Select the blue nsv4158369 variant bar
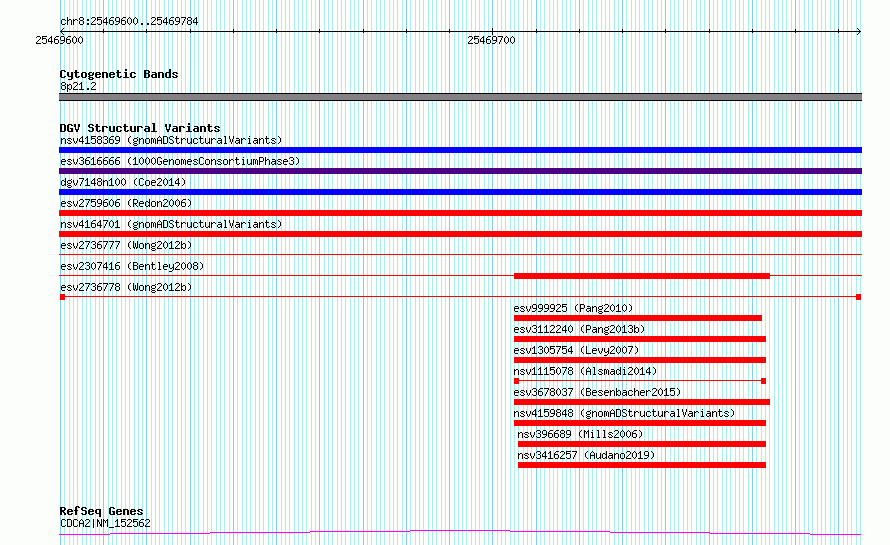The width and height of the screenshot is (890, 545). pyautogui.click(x=460, y=150)
